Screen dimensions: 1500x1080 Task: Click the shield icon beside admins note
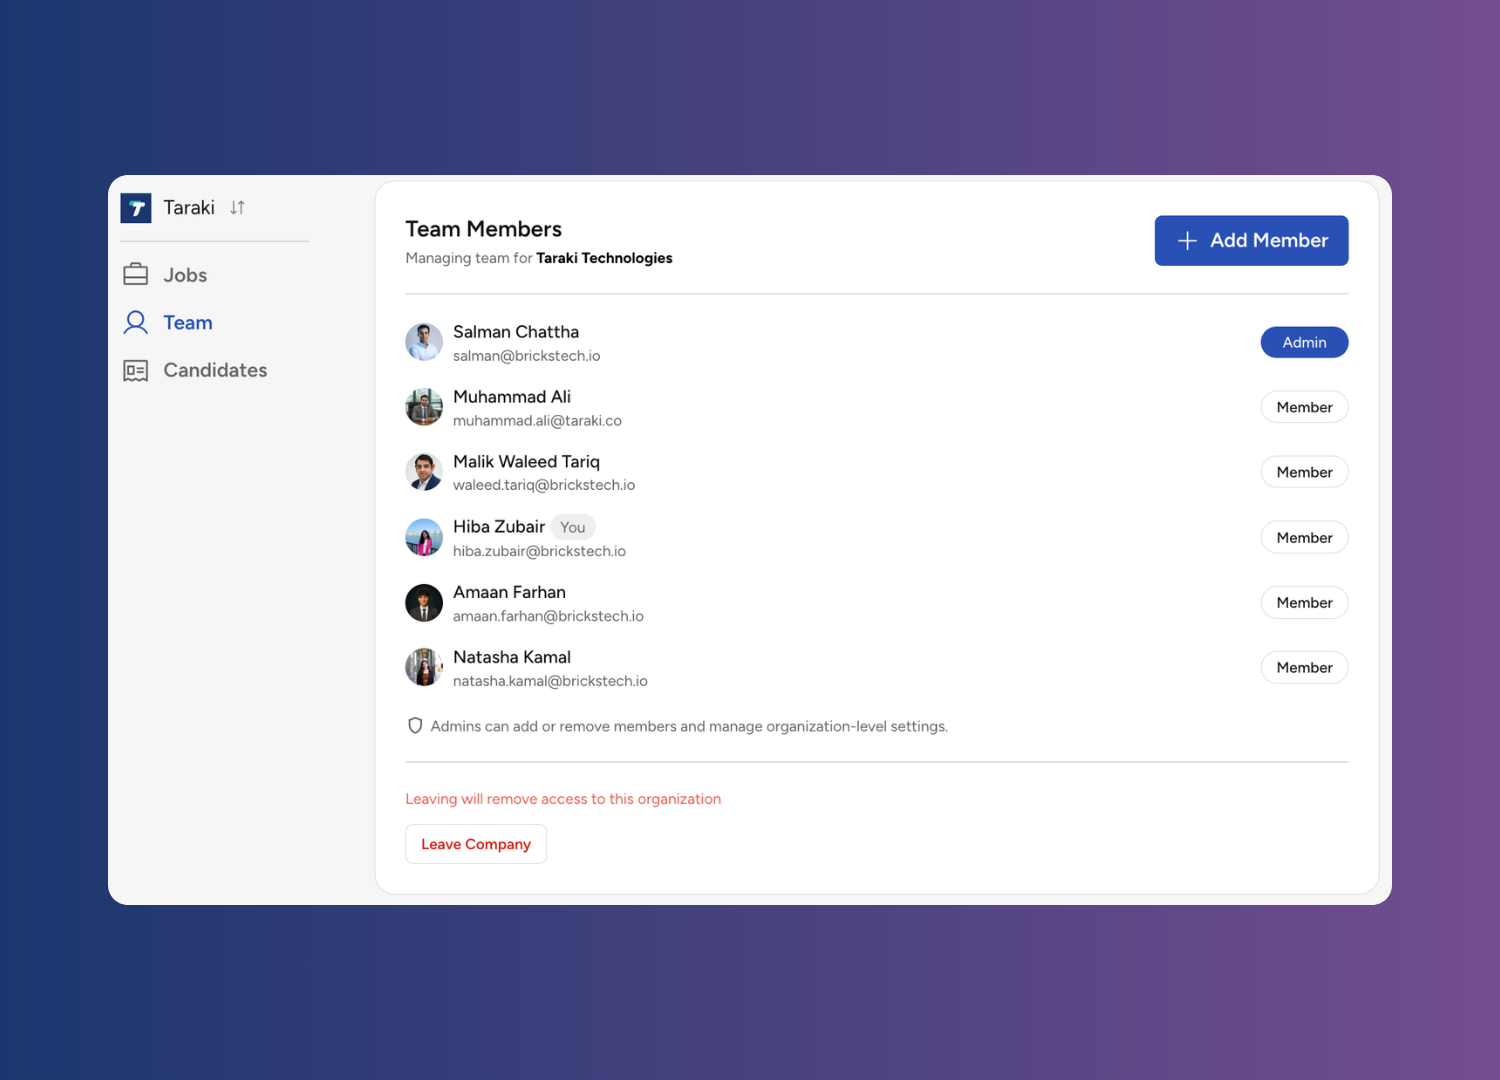click(415, 726)
